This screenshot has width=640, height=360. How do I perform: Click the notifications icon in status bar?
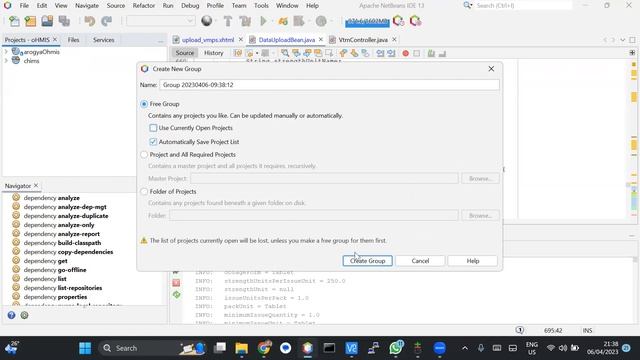[520, 330]
